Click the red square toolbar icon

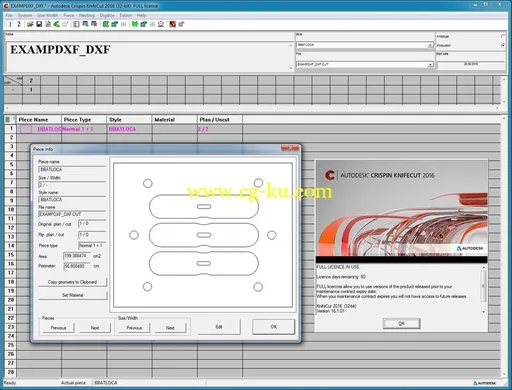point(172,24)
